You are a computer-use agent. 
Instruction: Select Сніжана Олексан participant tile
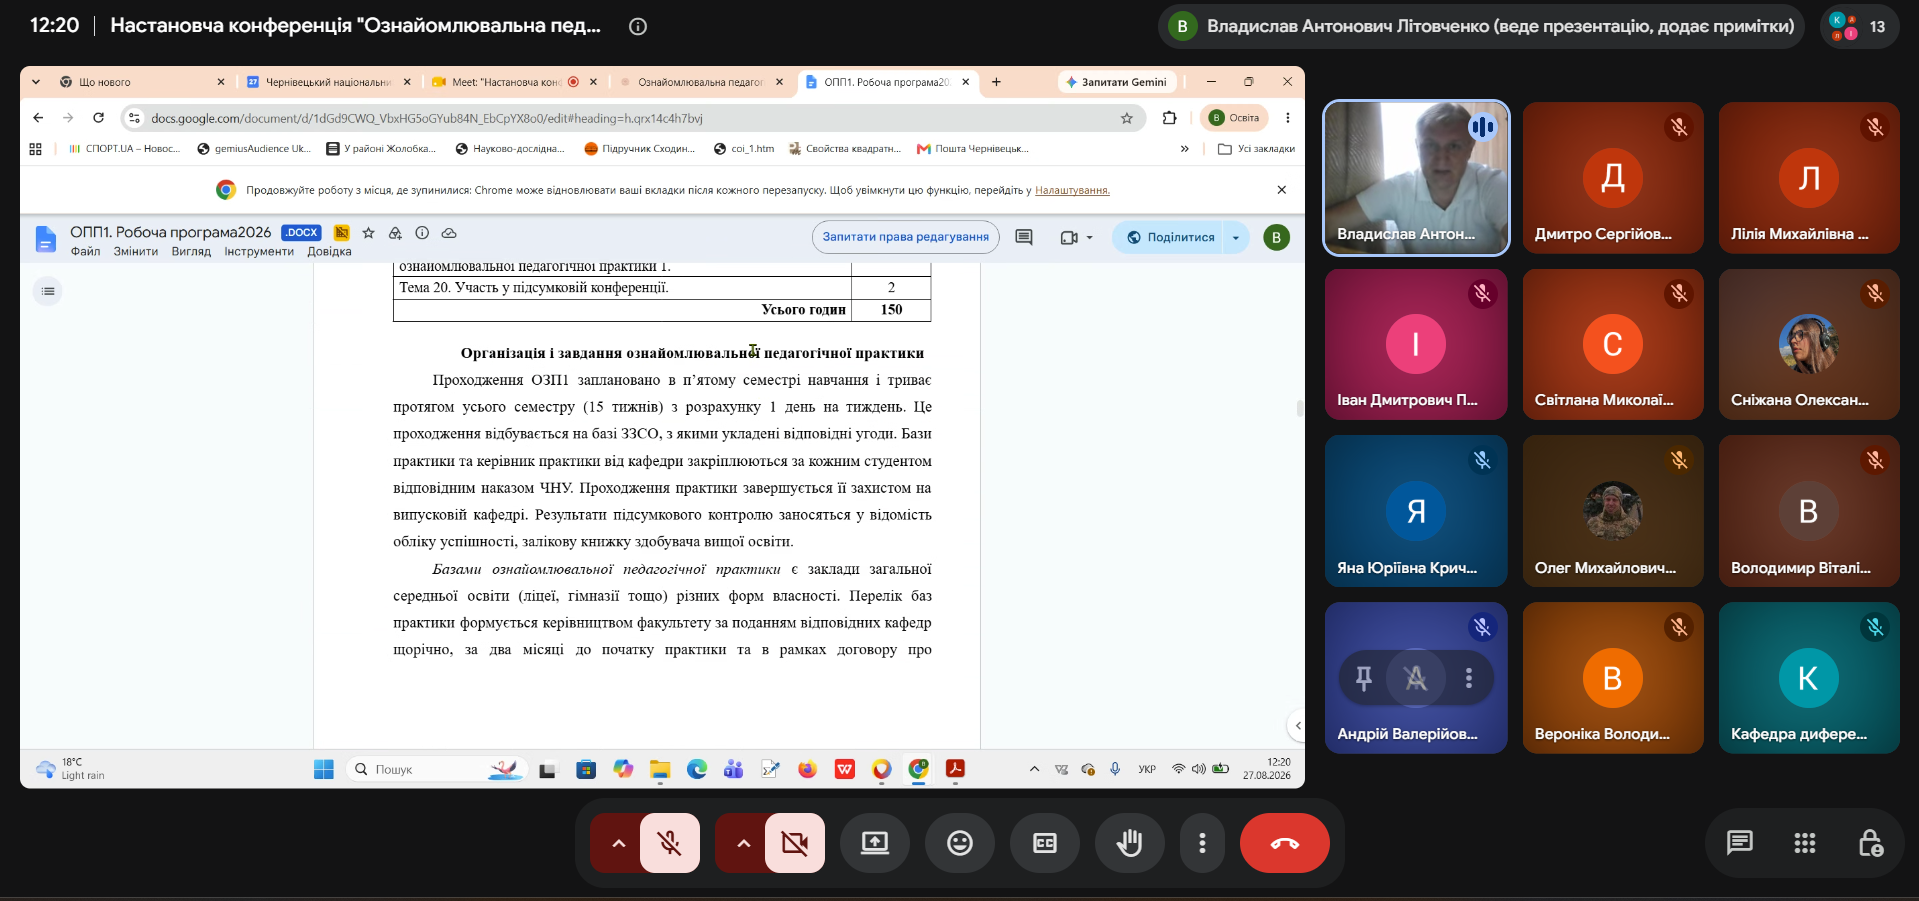click(1809, 344)
